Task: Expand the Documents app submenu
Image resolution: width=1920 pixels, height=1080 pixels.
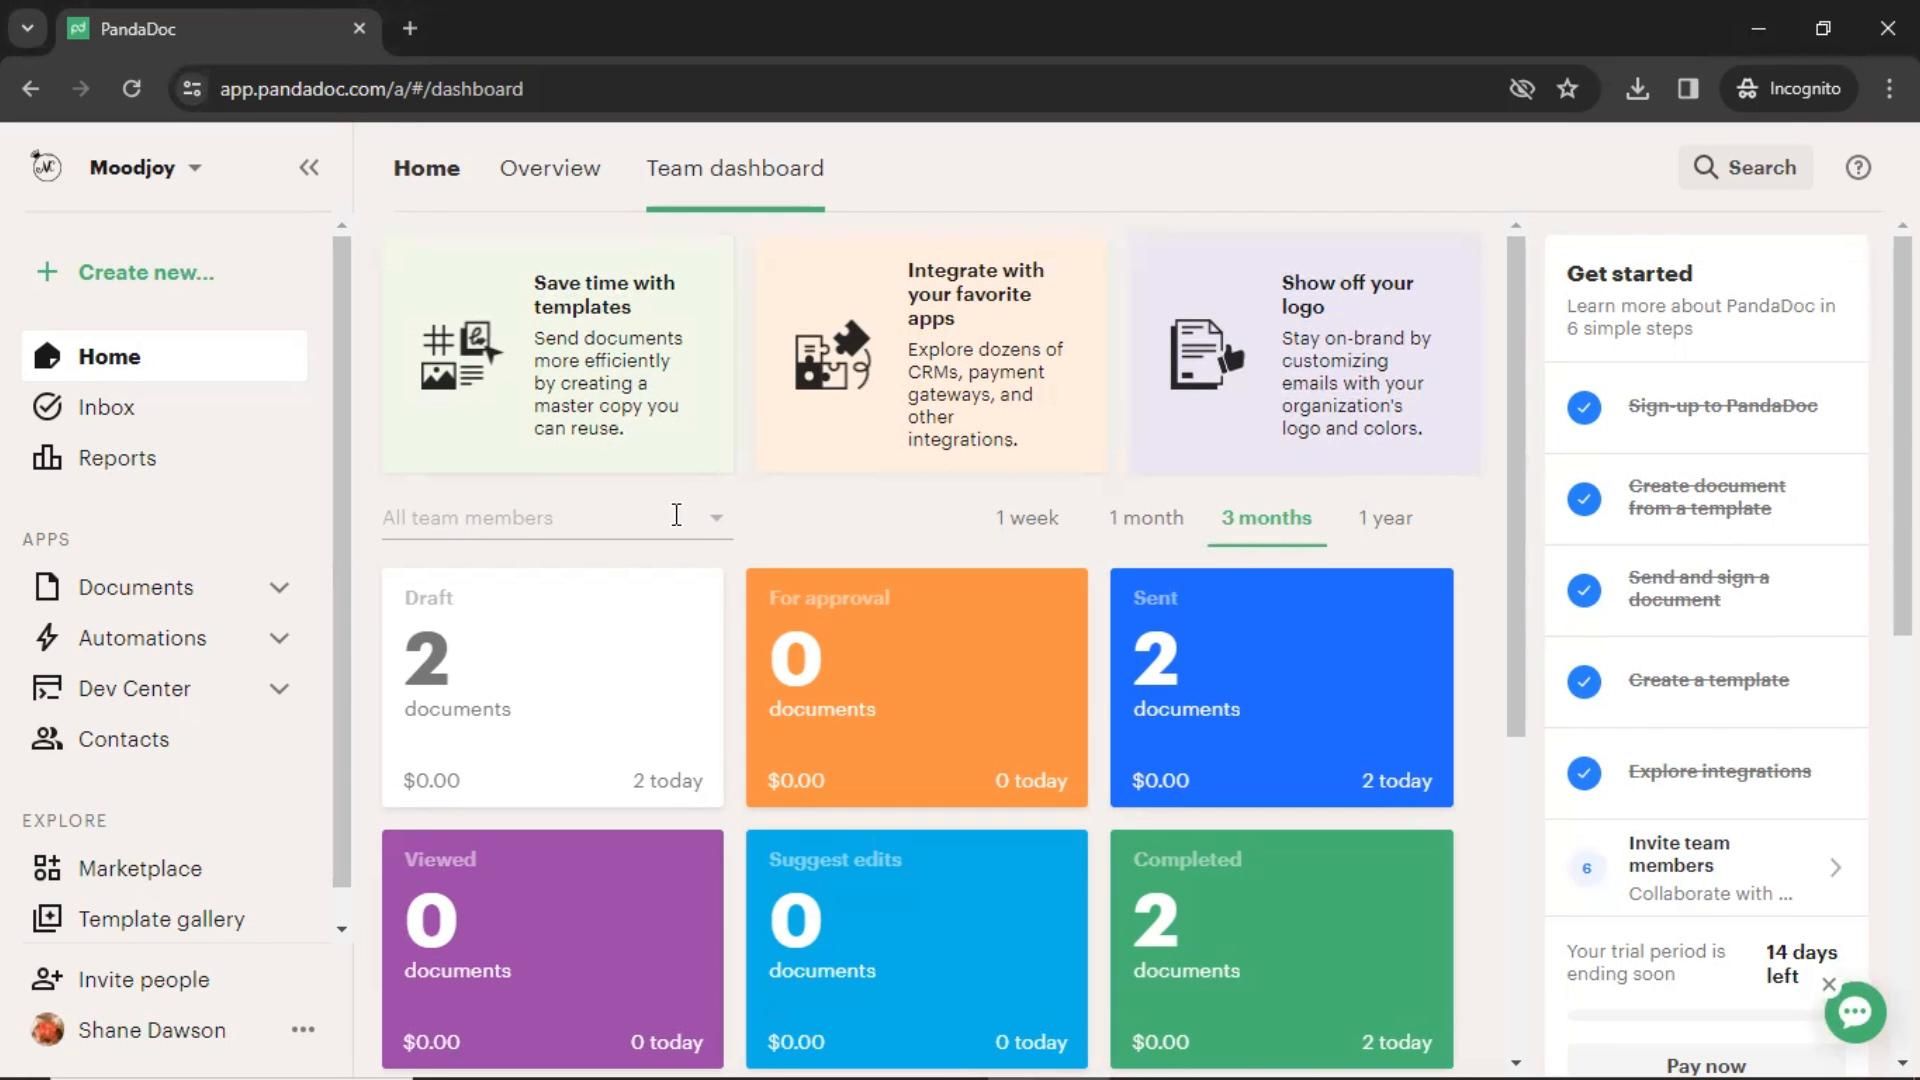Action: pyautogui.click(x=281, y=587)
